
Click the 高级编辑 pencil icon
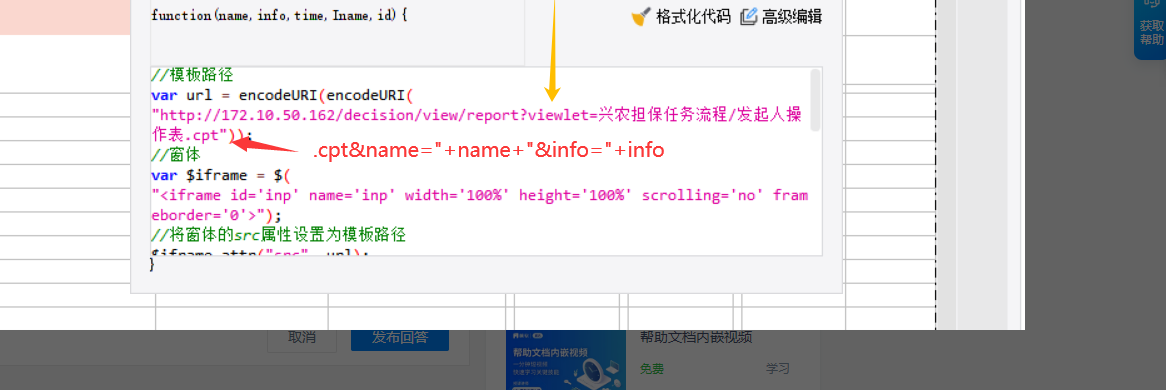pos(749,16)
